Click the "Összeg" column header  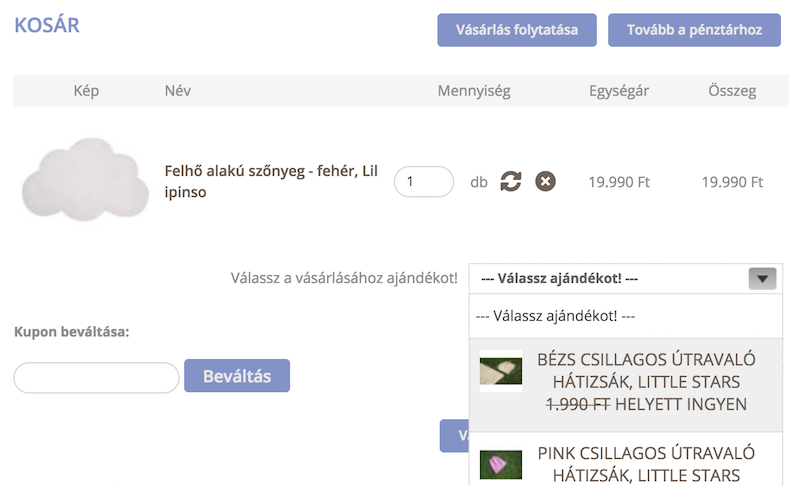[732, 91]
